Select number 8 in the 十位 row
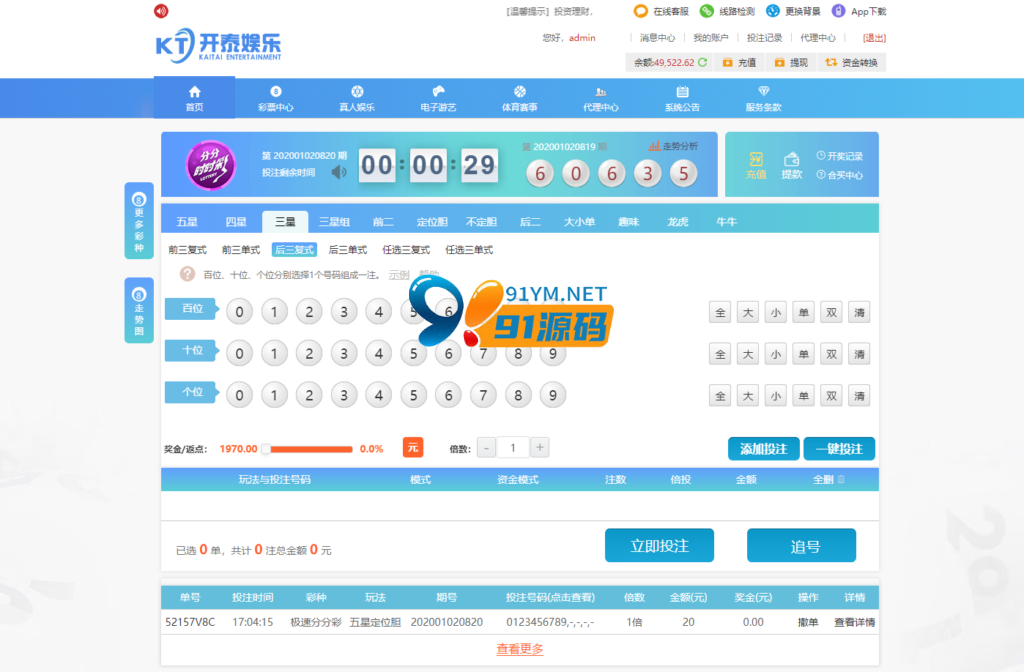1024x672 pixels. 518,353
